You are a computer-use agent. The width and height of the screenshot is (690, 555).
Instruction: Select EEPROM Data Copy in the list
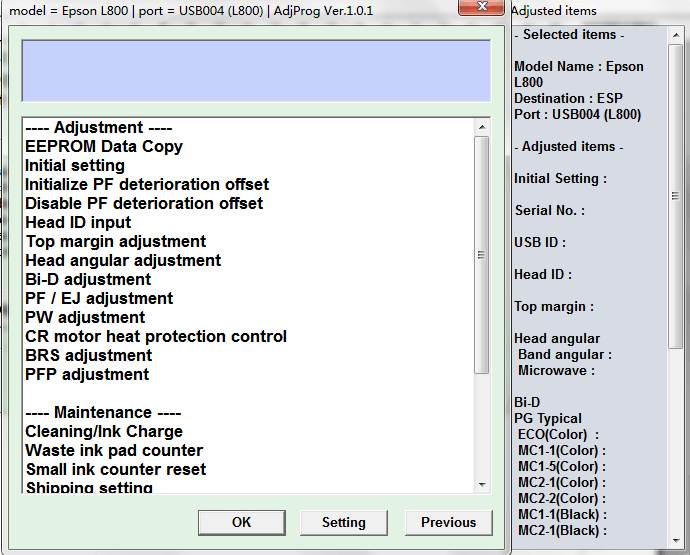coord(104,147)
